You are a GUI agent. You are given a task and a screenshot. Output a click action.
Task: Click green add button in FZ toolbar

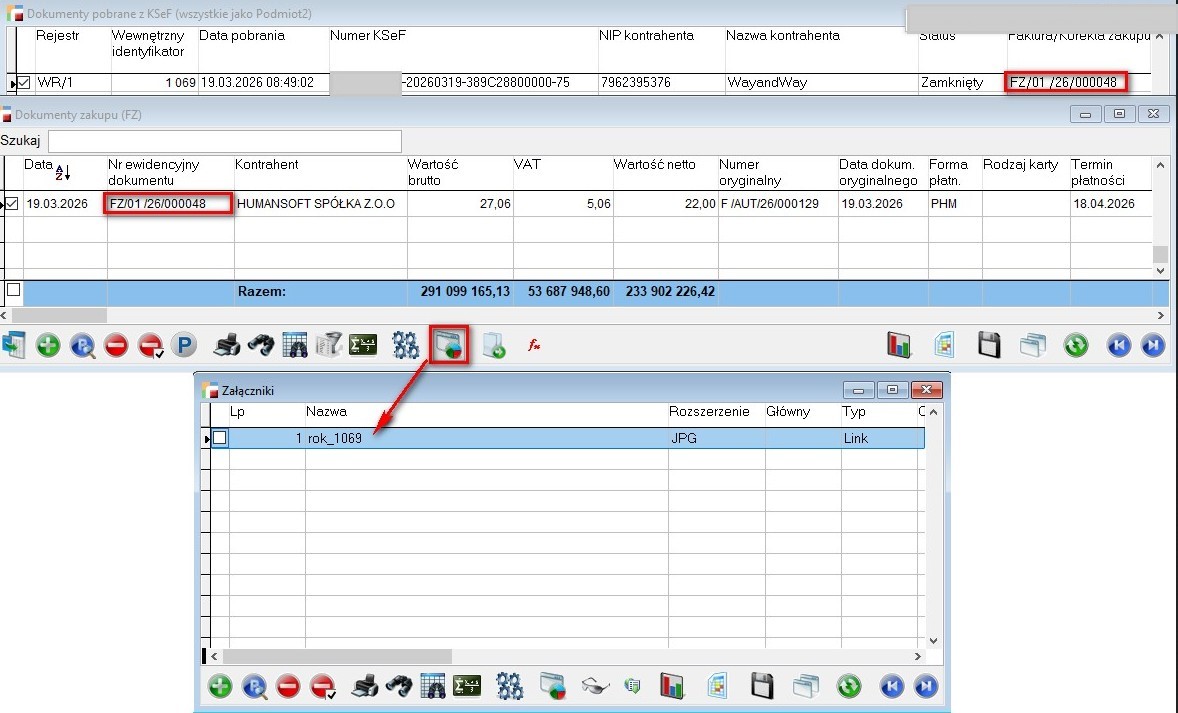(x=48, y=346)
